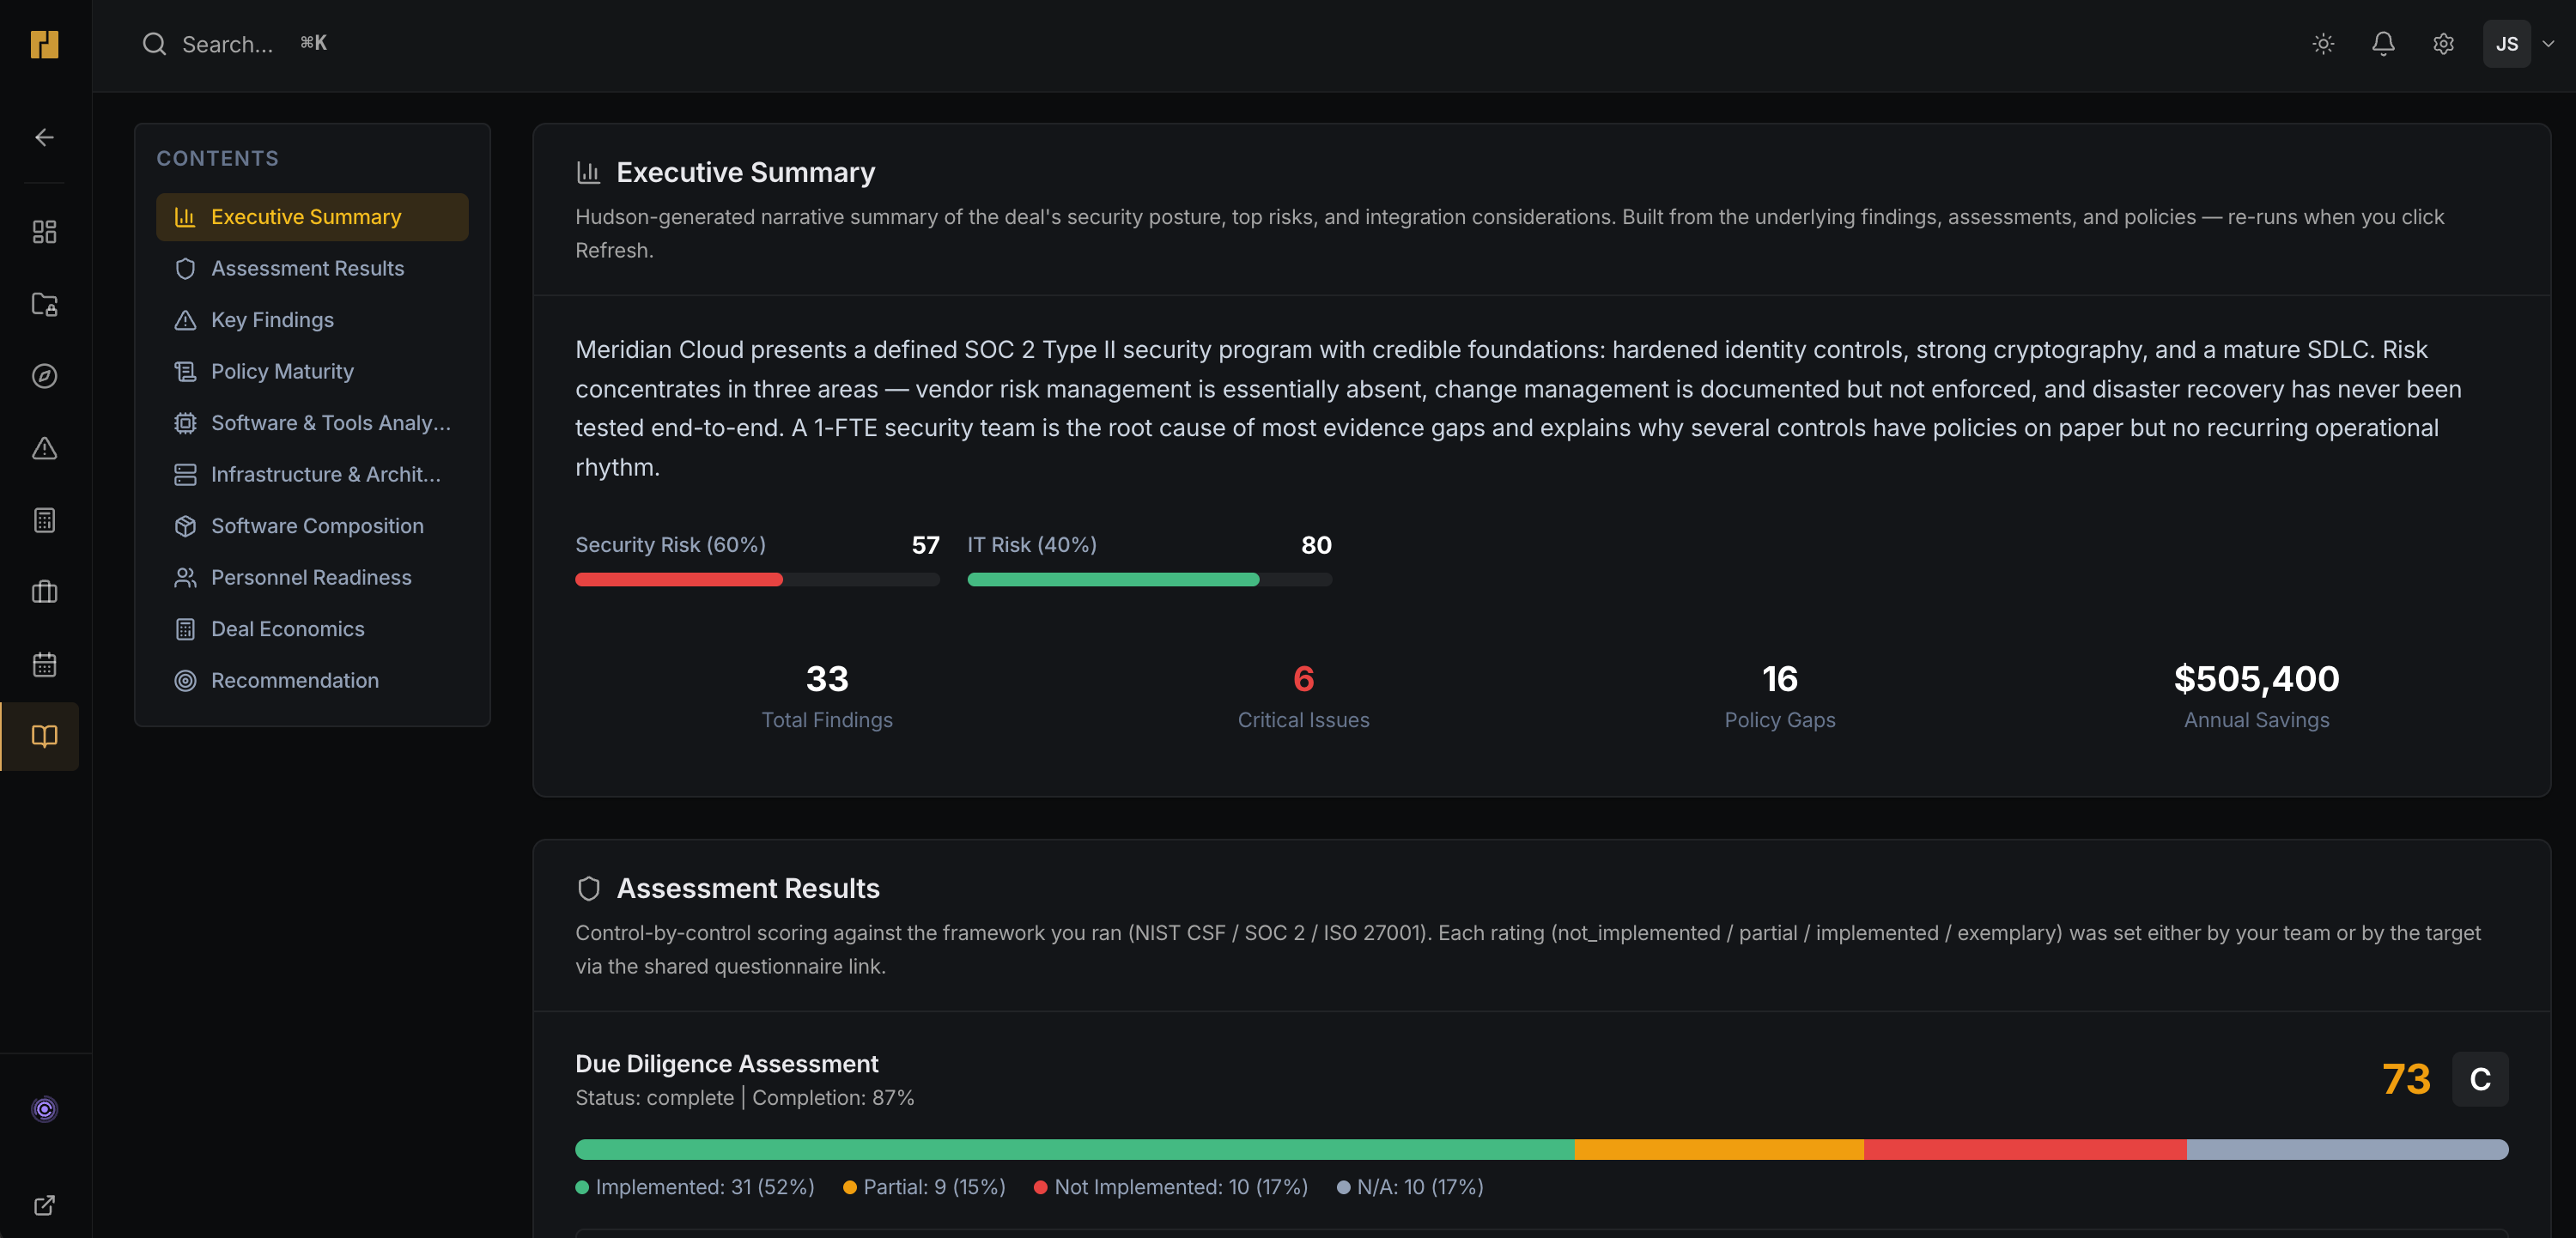Click the CONTENTS panel heading
Viewport: 2576px width, 1238px height.
pyautogui.click(x=217, y=158)
